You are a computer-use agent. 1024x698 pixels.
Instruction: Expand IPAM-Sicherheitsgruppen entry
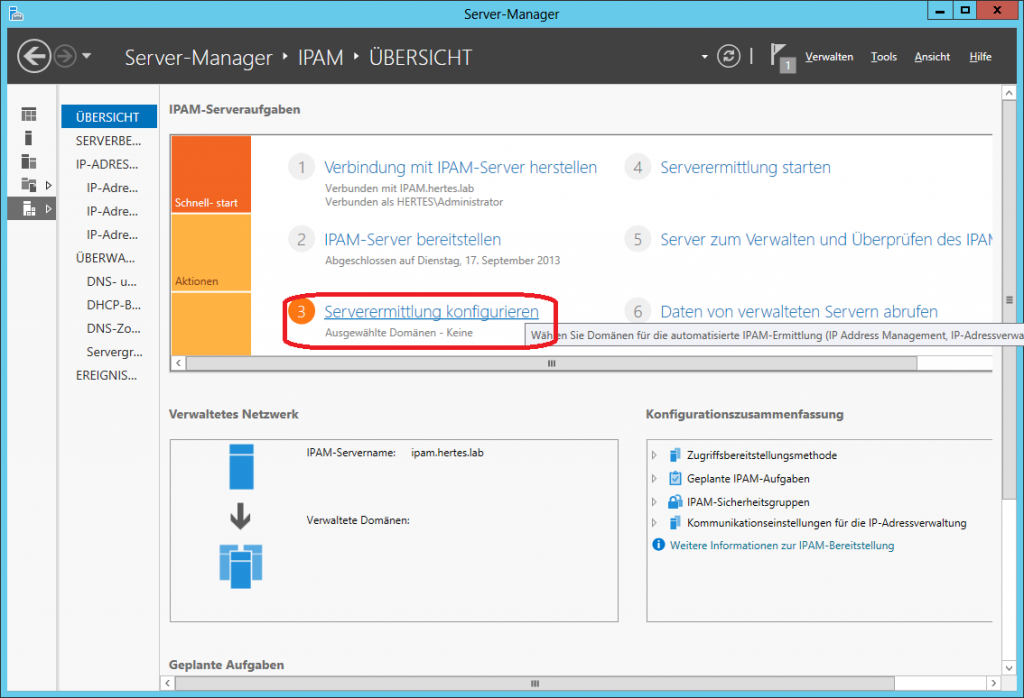coord(655,501)
